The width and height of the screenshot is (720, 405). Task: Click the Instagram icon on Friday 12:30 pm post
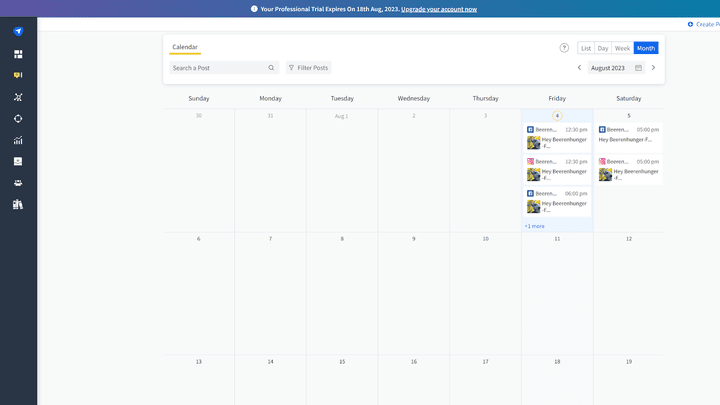pyautogui.click(x=530, y=162)
